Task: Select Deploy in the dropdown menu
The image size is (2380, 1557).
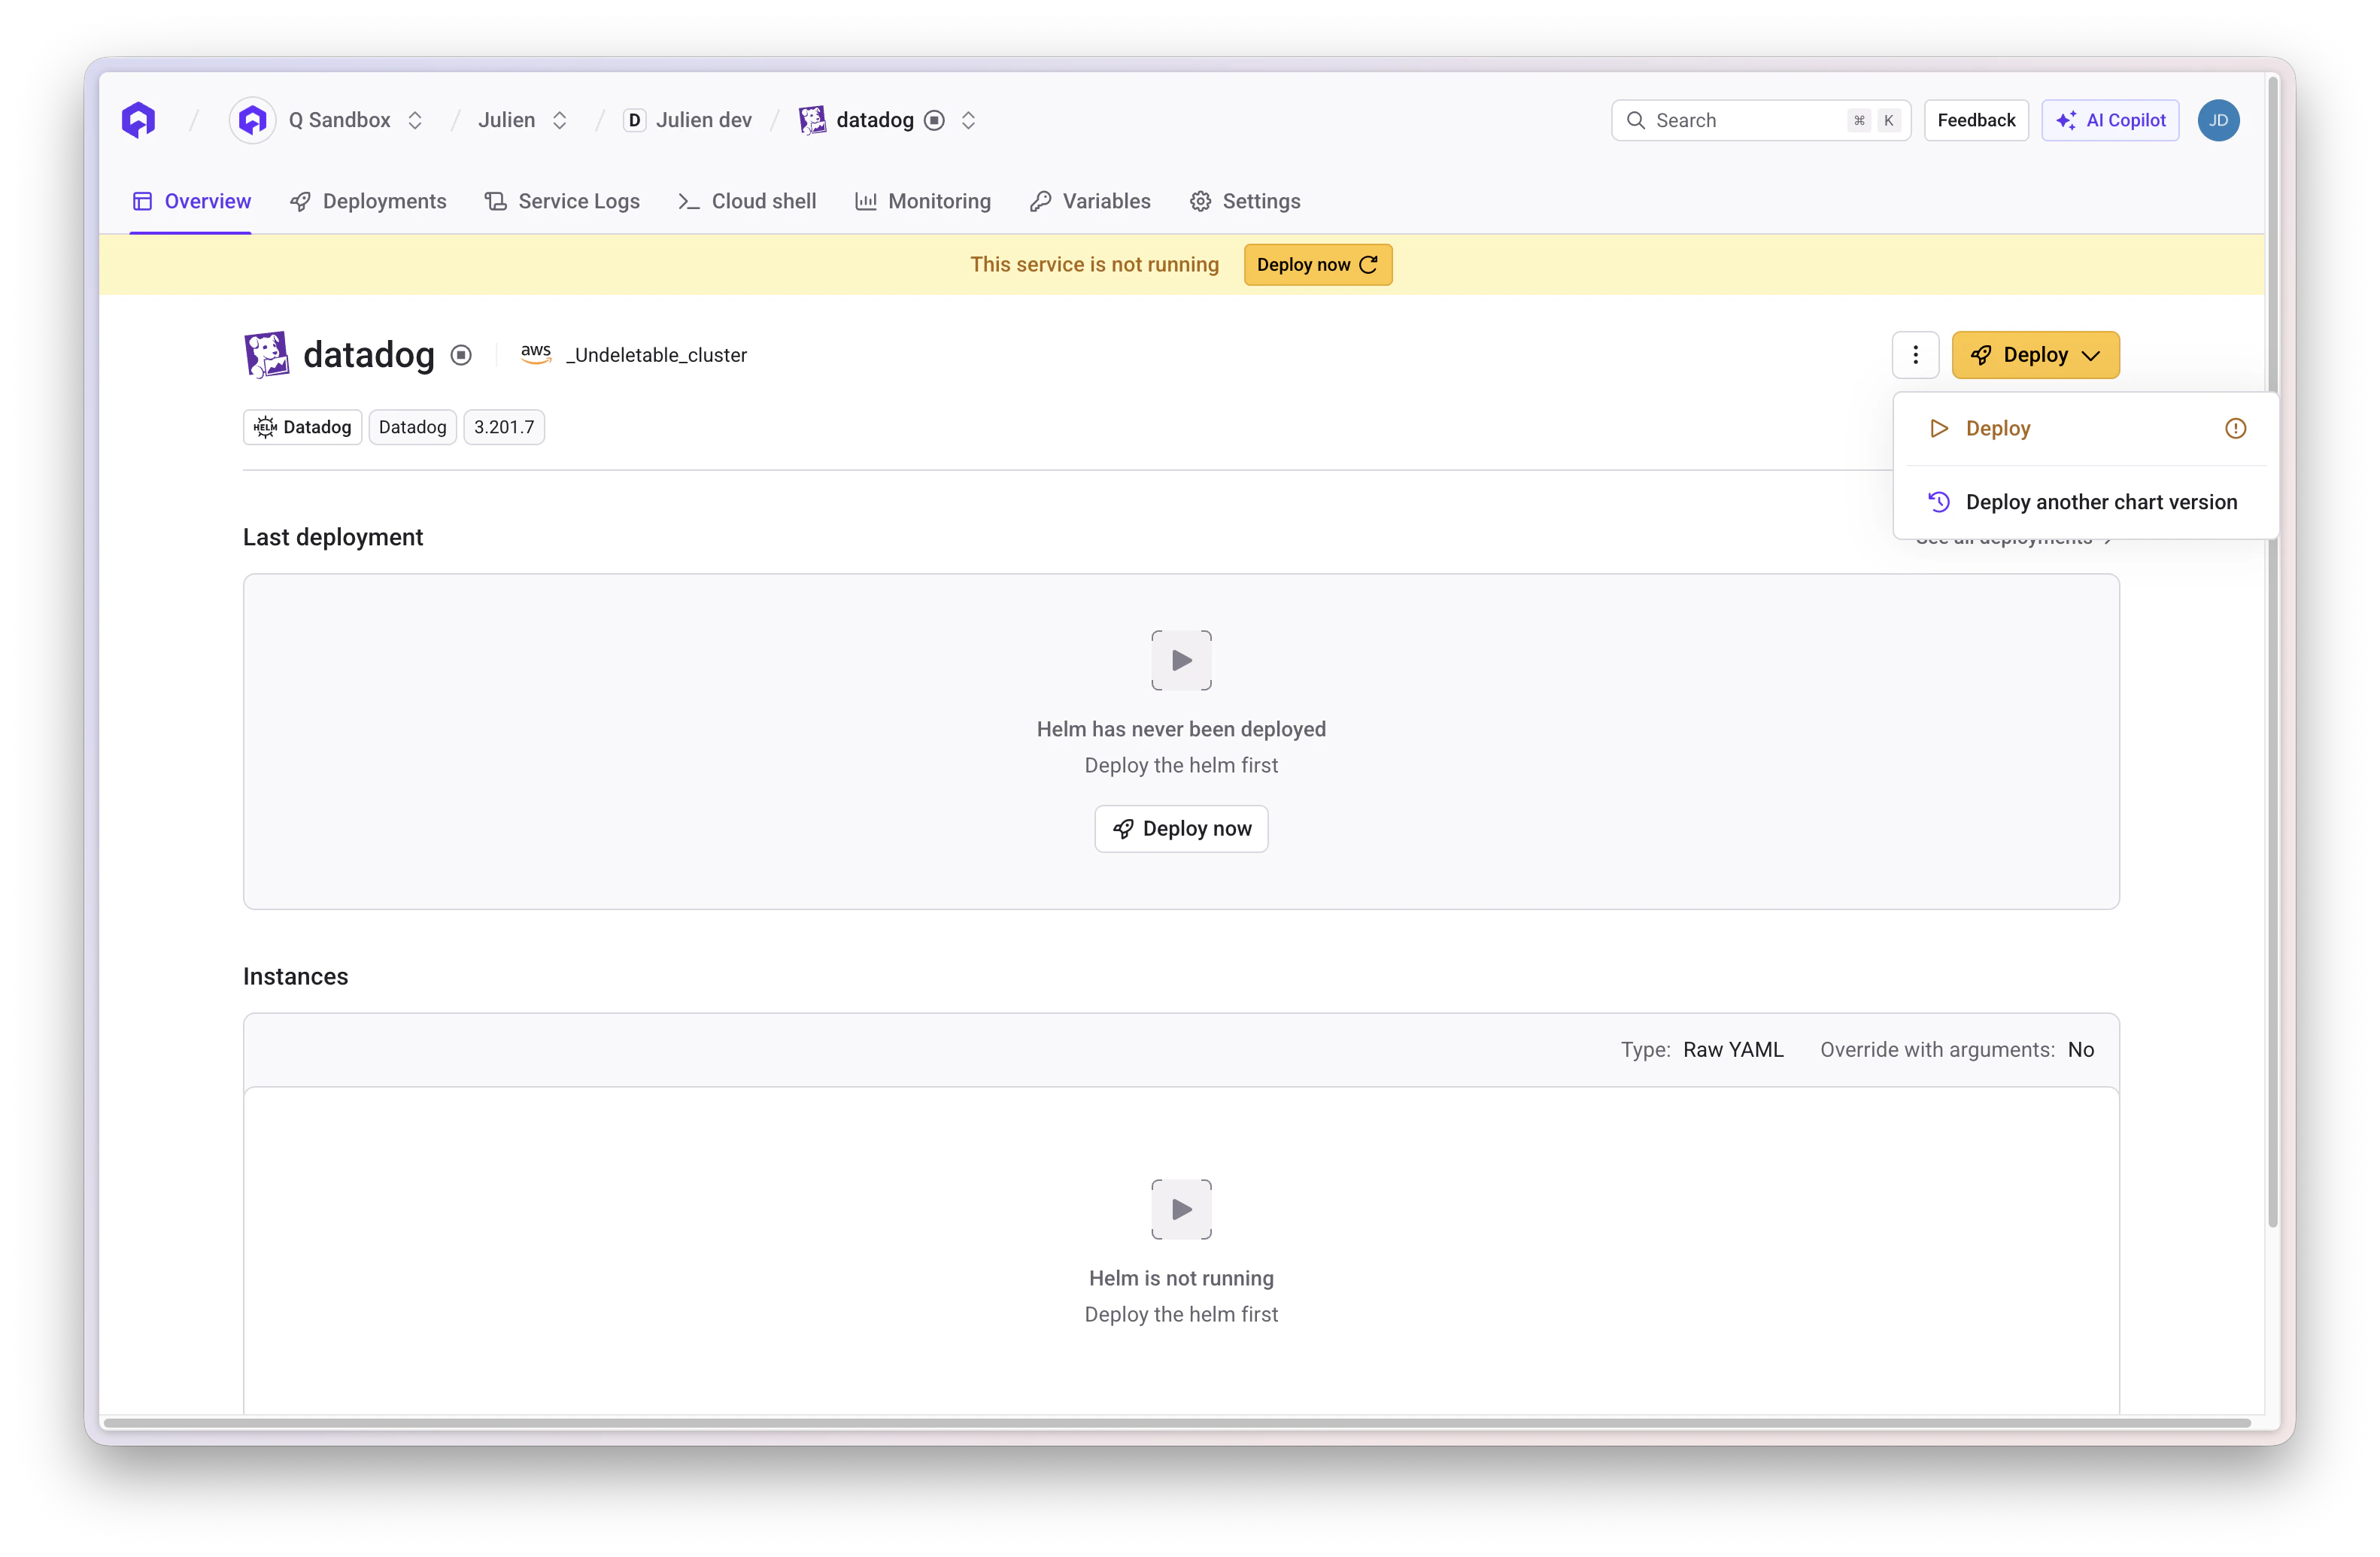Action: click(2086, 428)
